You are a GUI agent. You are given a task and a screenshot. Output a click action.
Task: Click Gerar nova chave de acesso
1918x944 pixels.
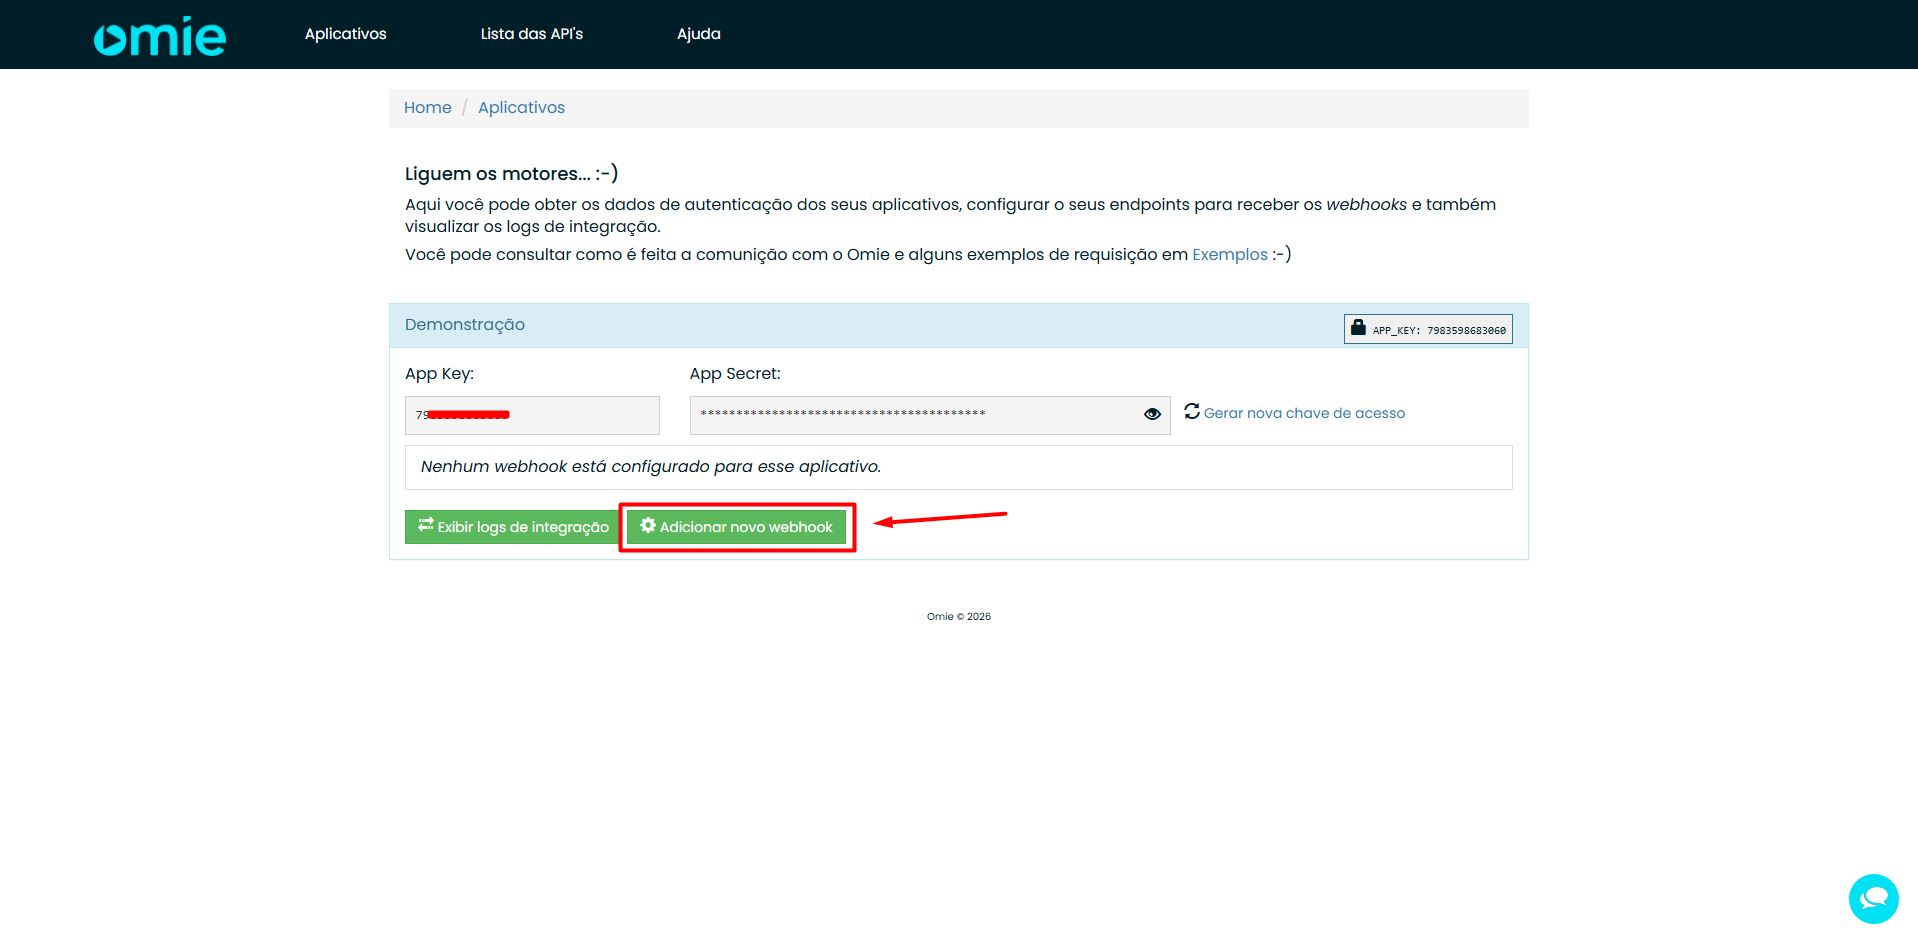1303,413
